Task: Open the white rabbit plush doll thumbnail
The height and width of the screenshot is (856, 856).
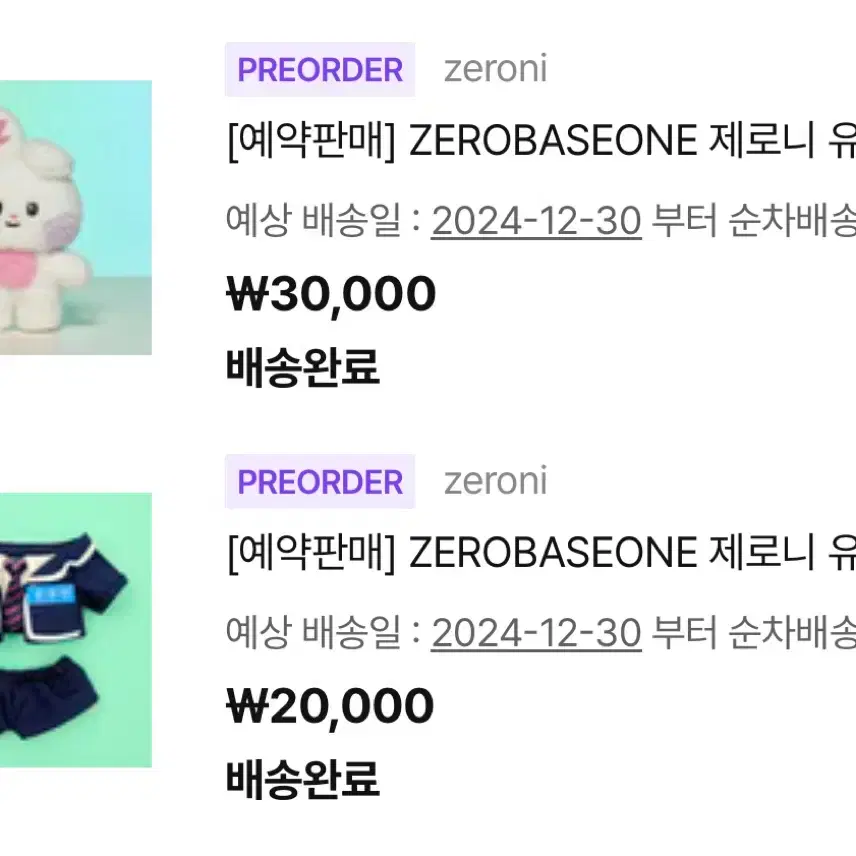Action: pos(76,217)
